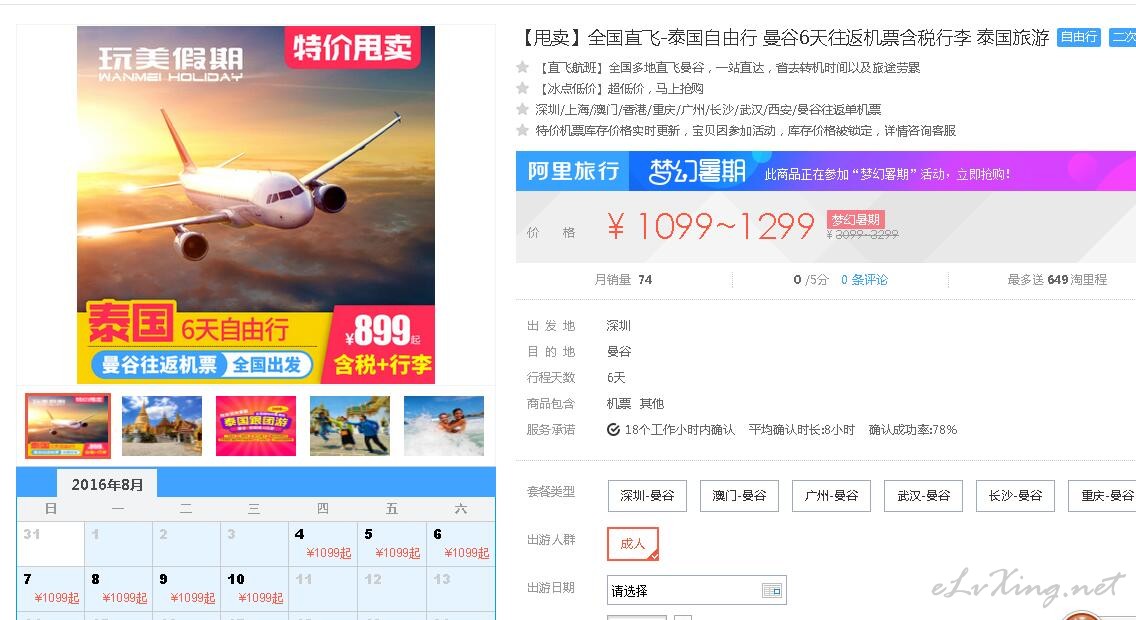
Task: Click the star icon beside 直飞航班
Action: [x=522, y=67]
